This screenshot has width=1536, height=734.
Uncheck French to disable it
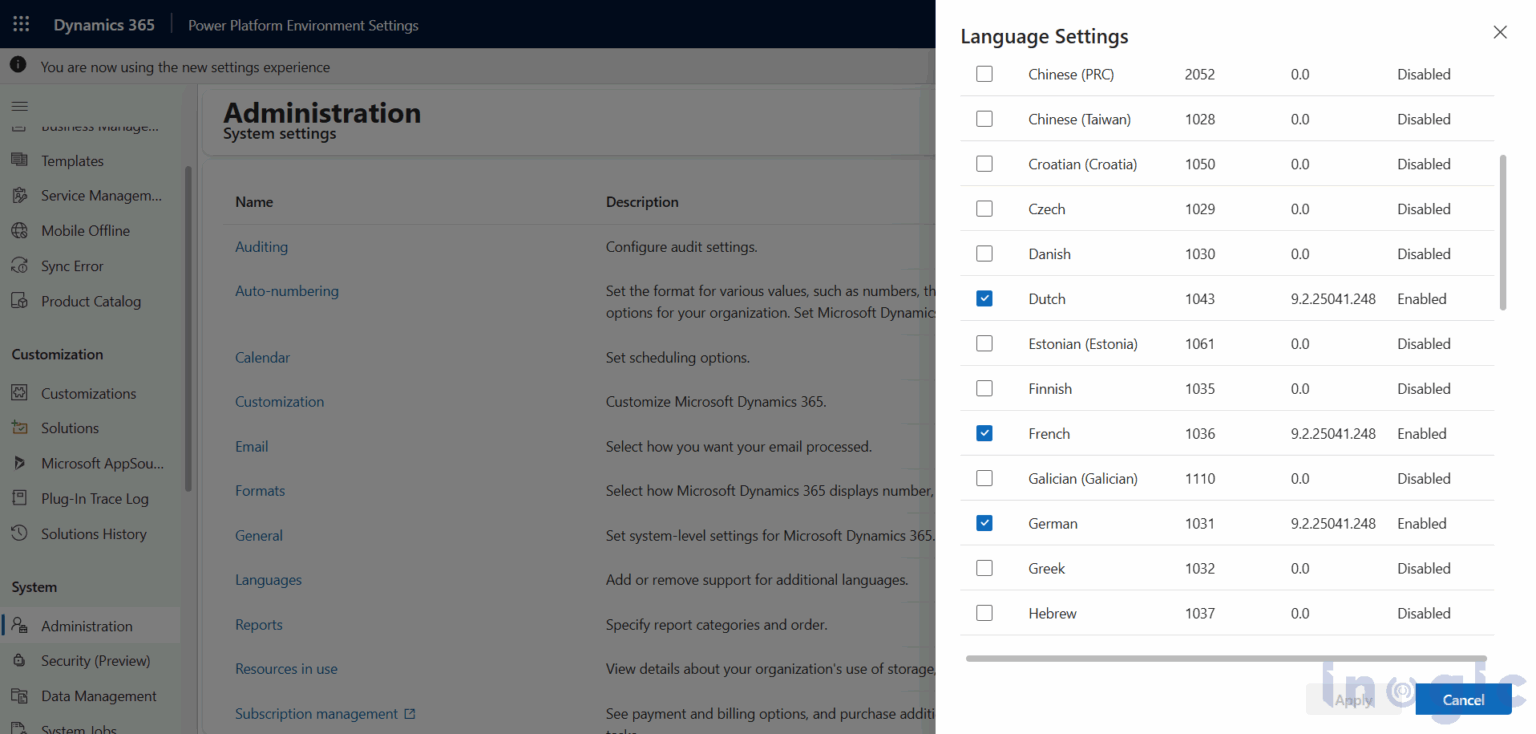pos(984,433)
